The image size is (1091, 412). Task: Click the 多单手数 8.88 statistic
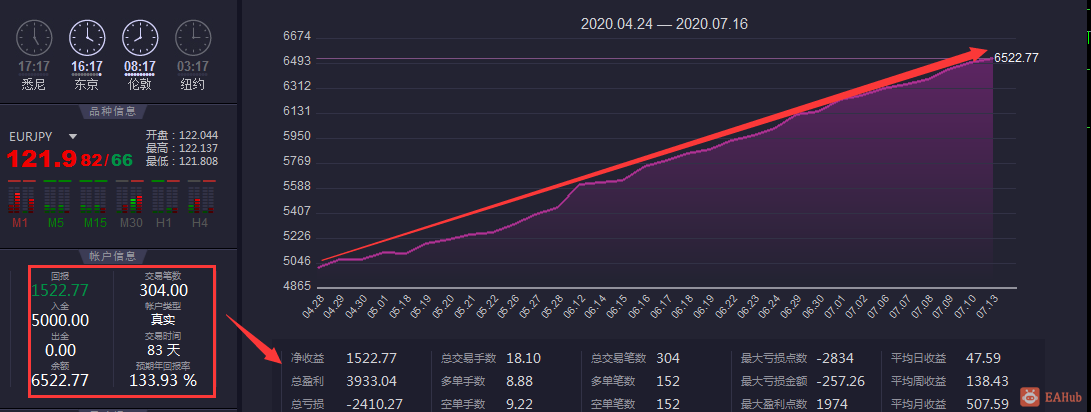point(488,381)
